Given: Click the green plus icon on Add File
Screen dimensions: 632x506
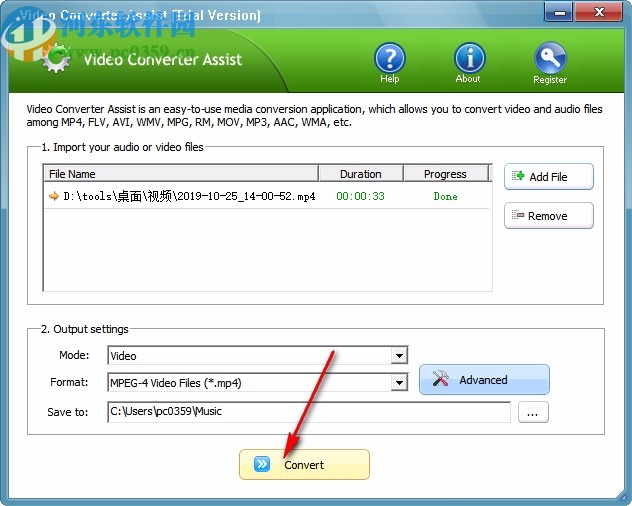Looking at the screenshot, I should click(518, 176).
